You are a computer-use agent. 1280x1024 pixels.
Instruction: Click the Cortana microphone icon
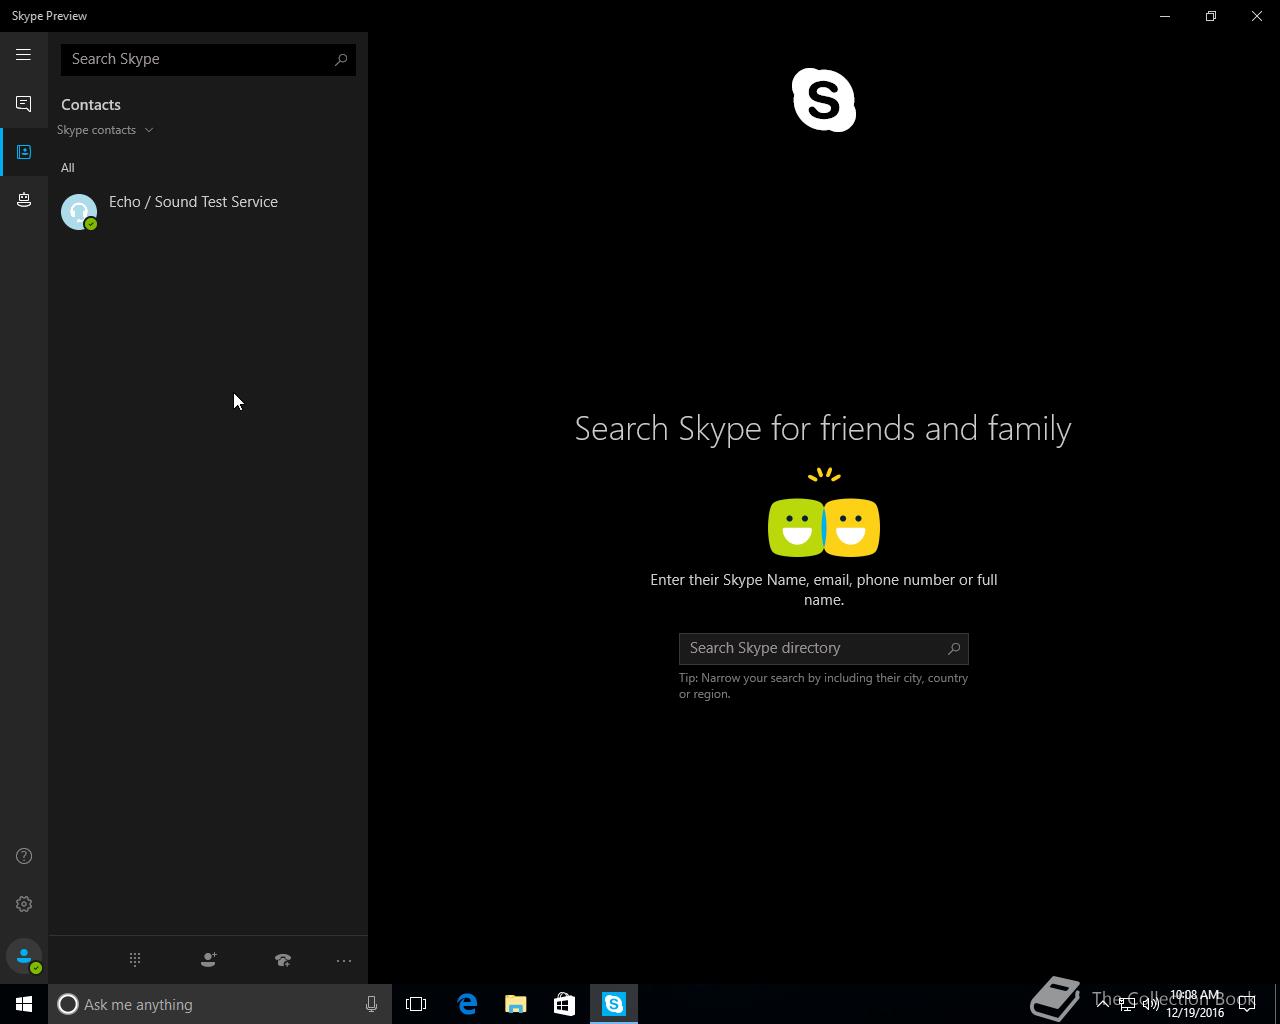(x=371, y=1004)
